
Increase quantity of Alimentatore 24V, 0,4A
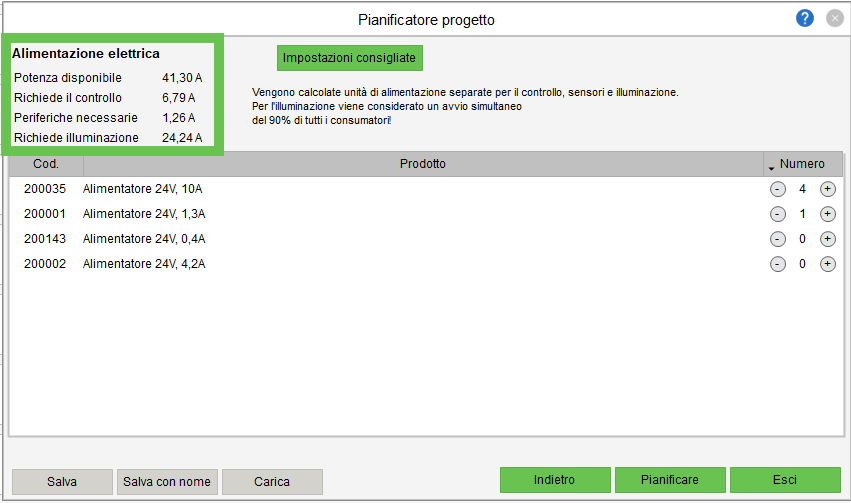[x=827, y=239]
